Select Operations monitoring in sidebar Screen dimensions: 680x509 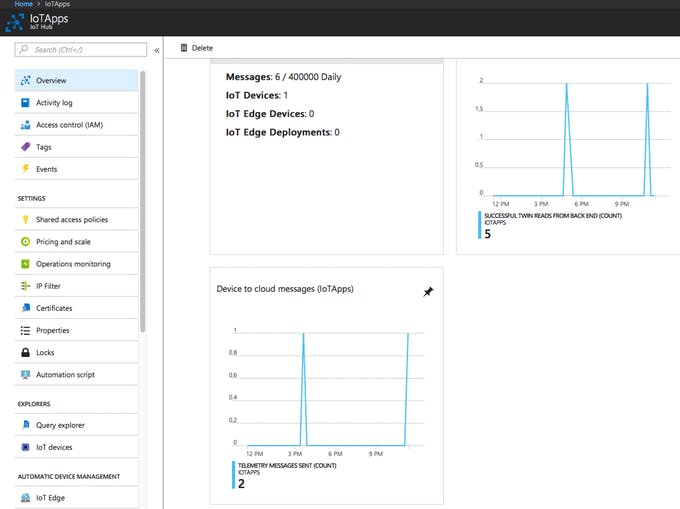coord(73,264)
